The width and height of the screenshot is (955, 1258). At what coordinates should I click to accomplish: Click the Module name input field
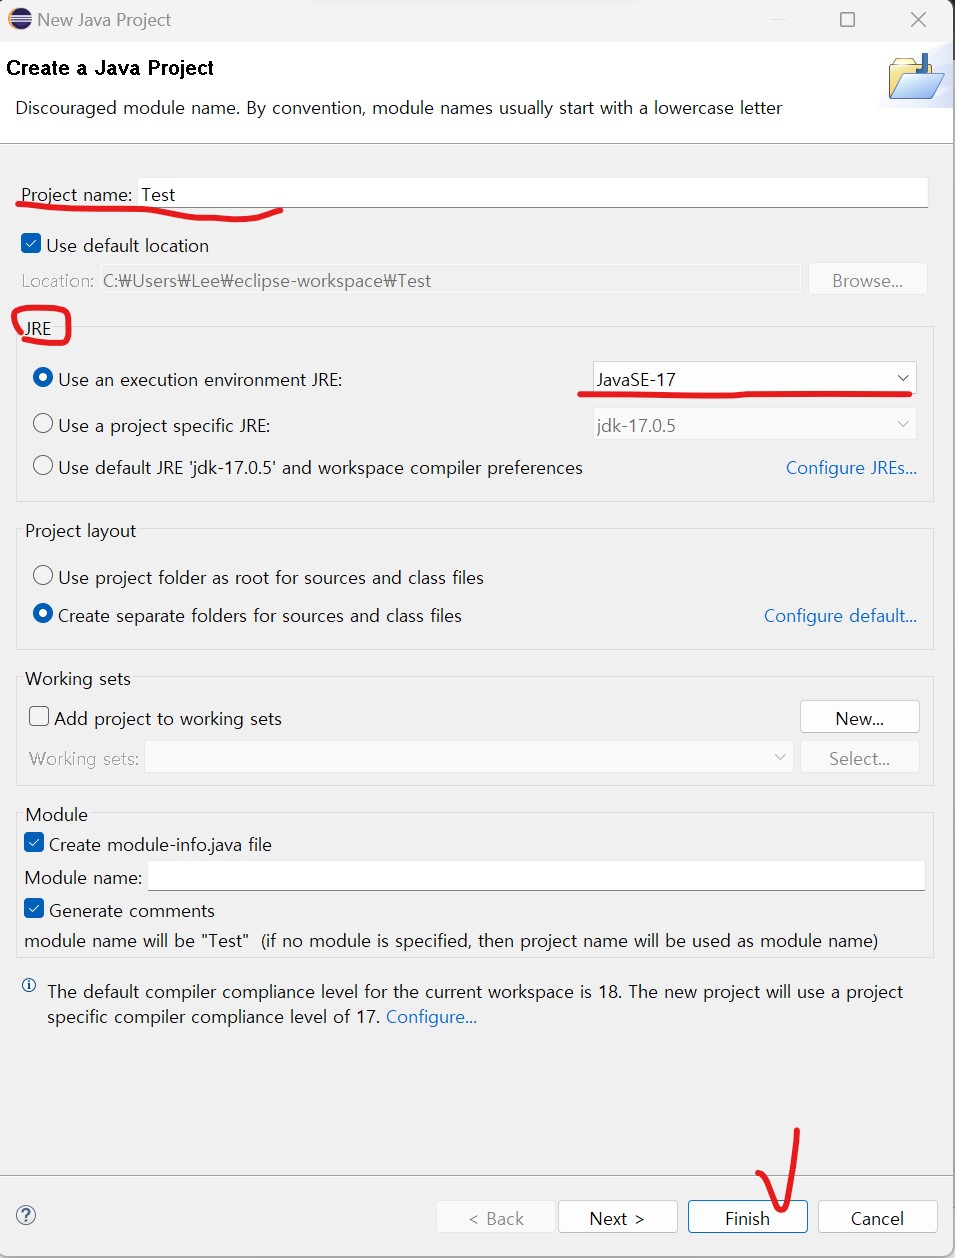536,876
